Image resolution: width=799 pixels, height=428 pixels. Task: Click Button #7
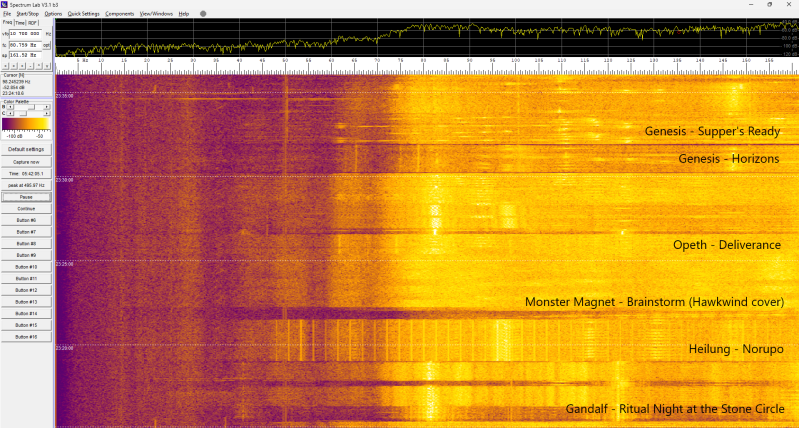[26, 232]
